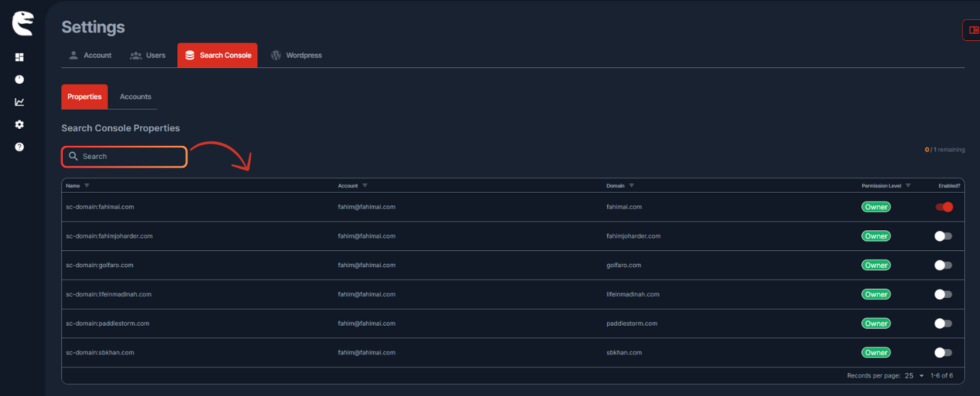Click name cell sc-domain:lifeinmadinah.com
Viewport: 980px width, 396px height.
point(109,294)
